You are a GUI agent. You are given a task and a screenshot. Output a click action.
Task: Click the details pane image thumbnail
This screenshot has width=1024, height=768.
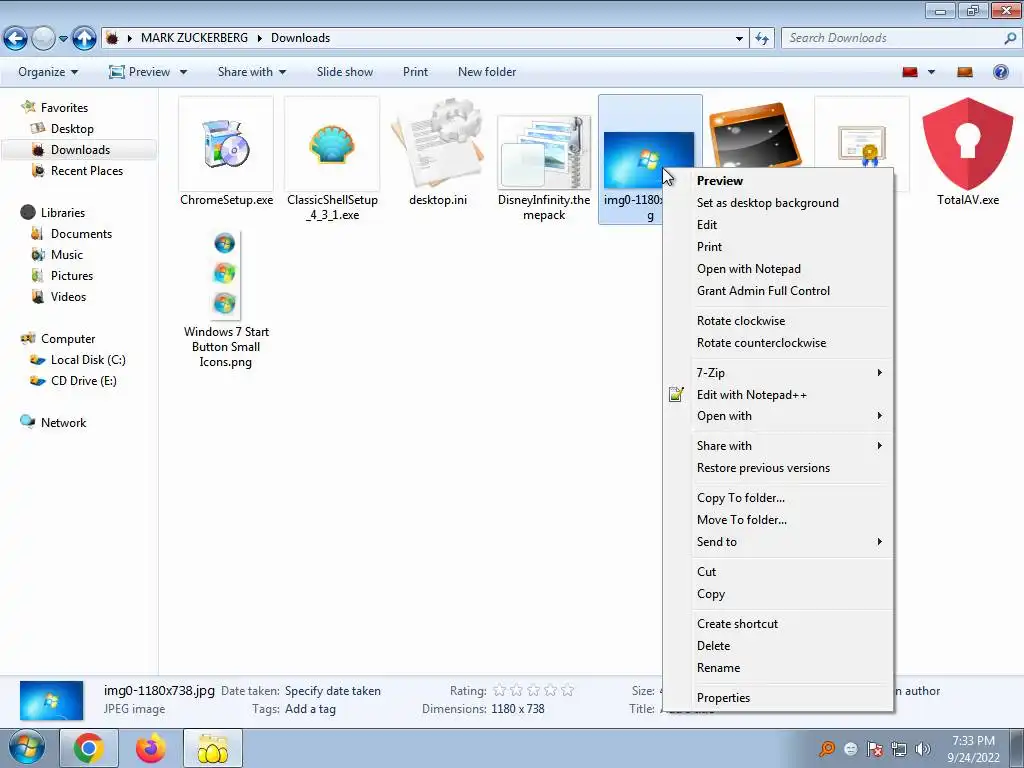52,701
